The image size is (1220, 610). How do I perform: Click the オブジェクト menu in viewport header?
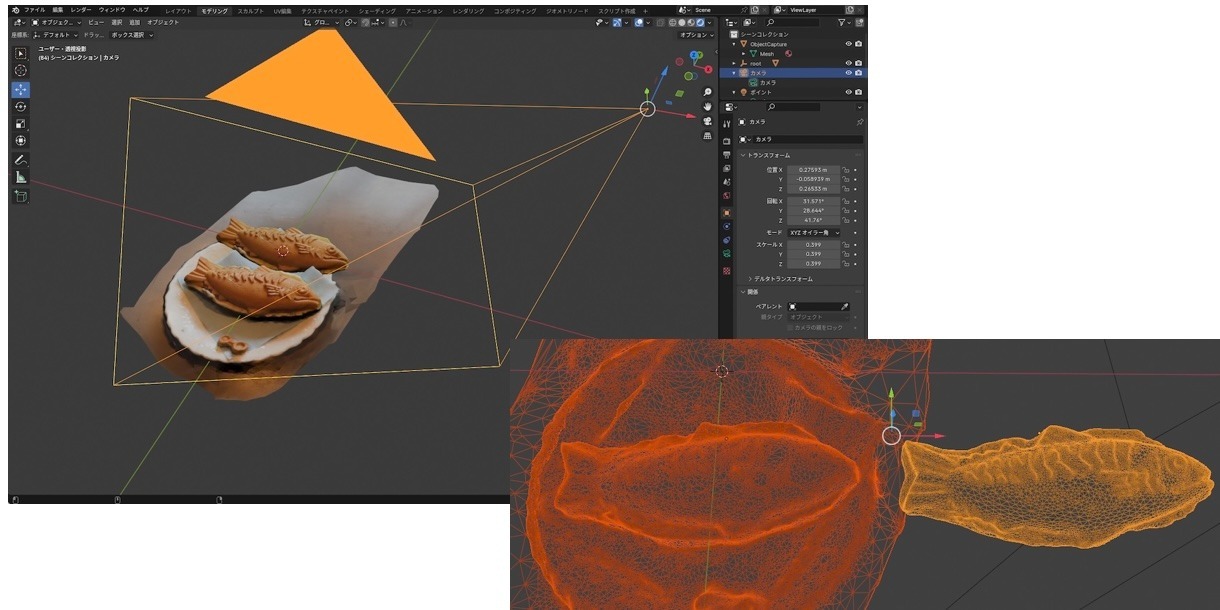163,22
